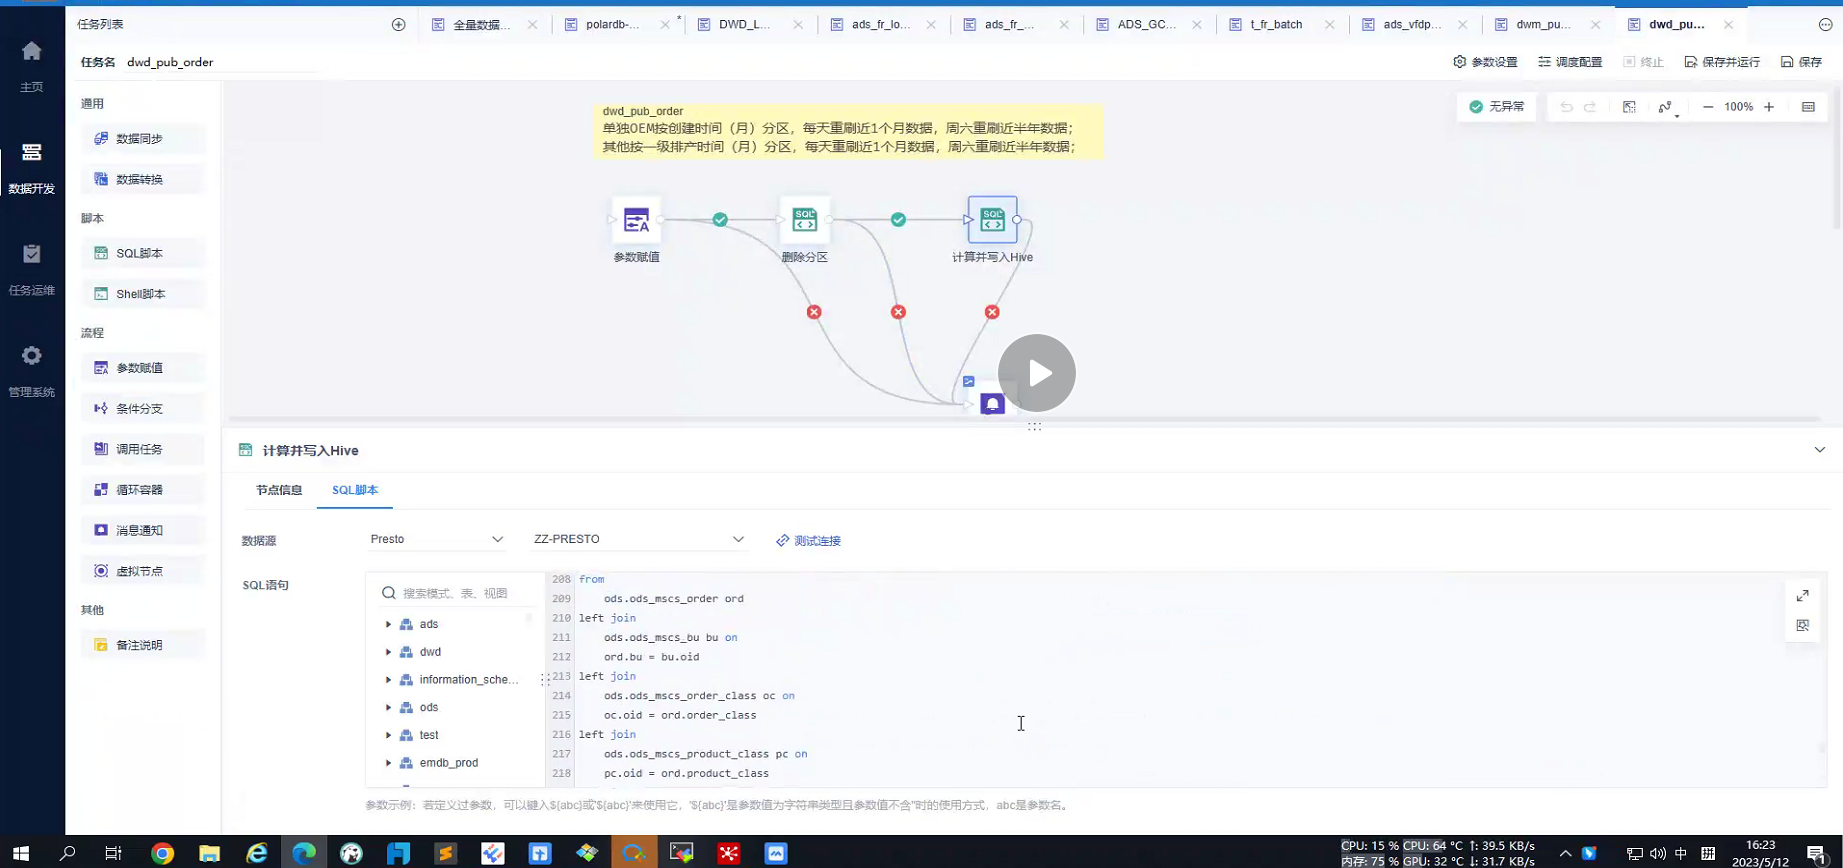Select the 计算并写入Hive node
The image size is (1843, 868).
coord(992,220)
